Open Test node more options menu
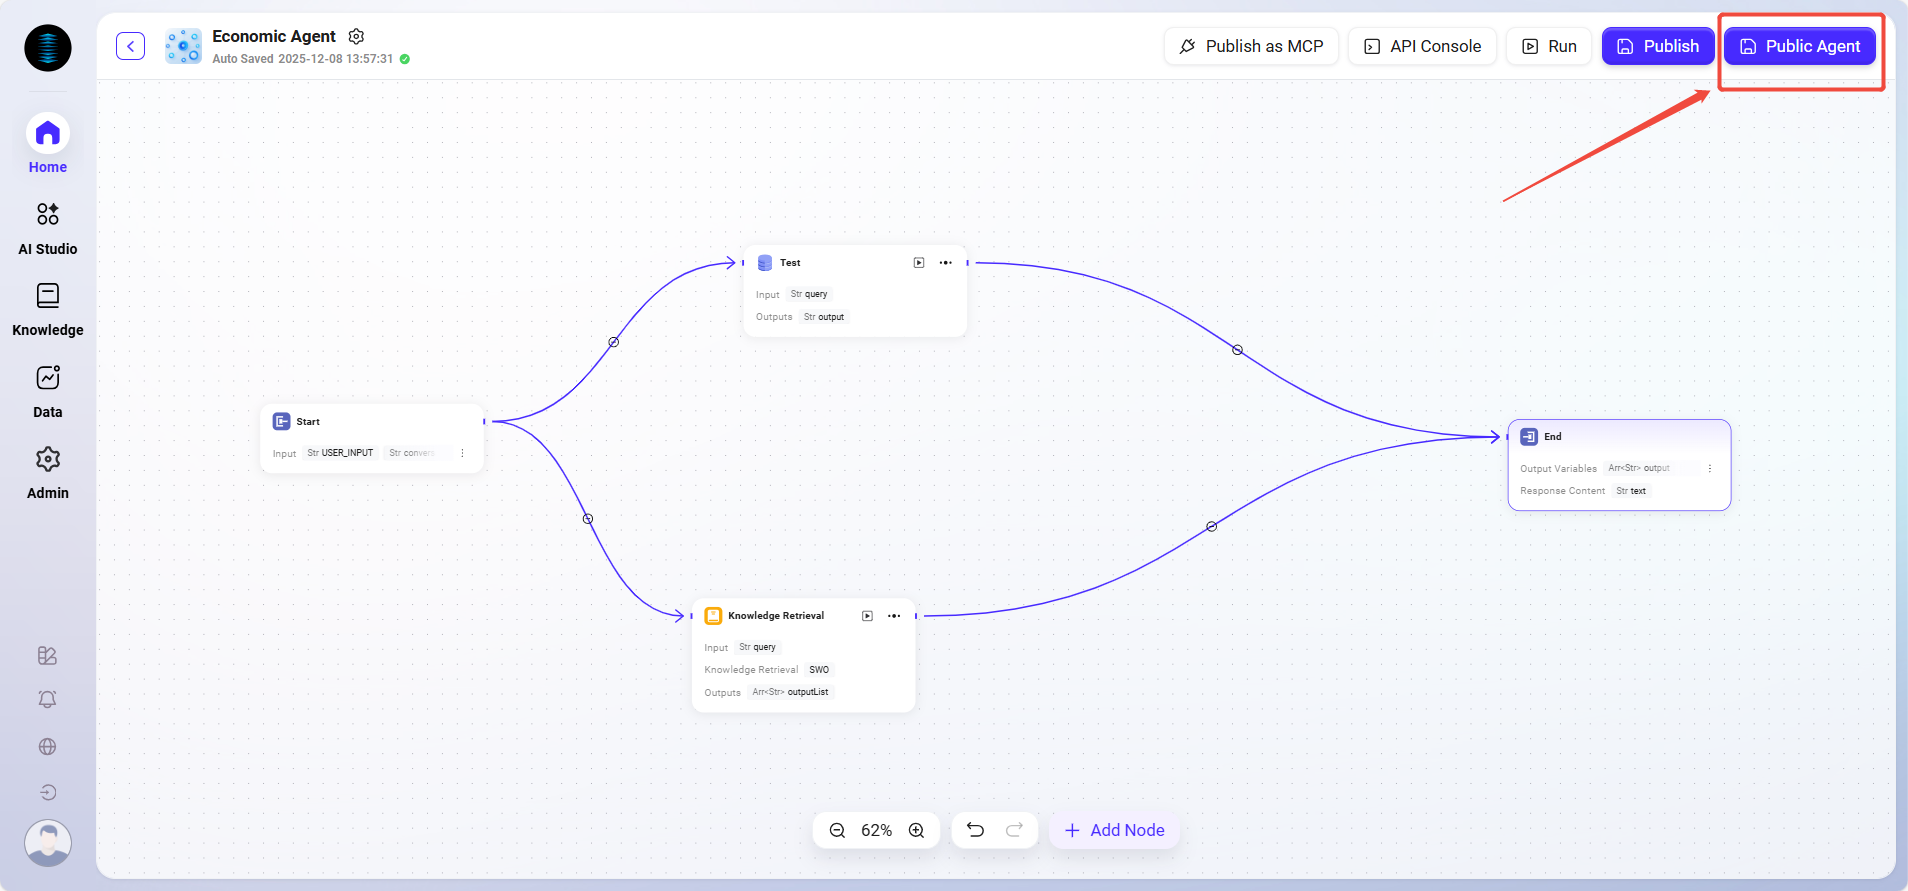Screen dimensions: 1908x891 point(946,263)
